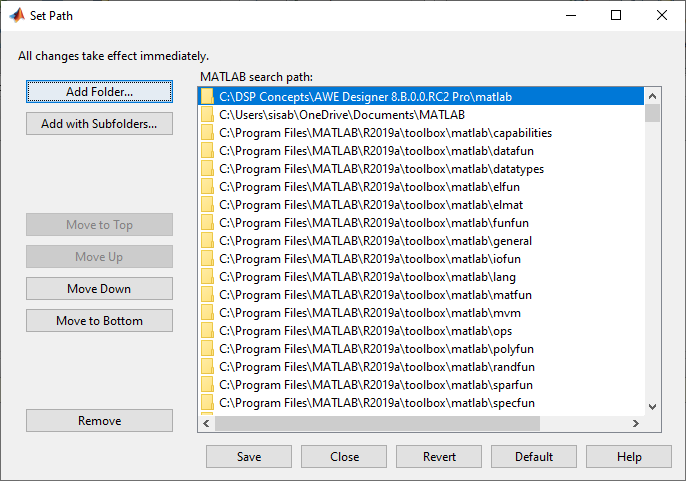
Task: Click the Move Down button
Action: click(99, 289)
